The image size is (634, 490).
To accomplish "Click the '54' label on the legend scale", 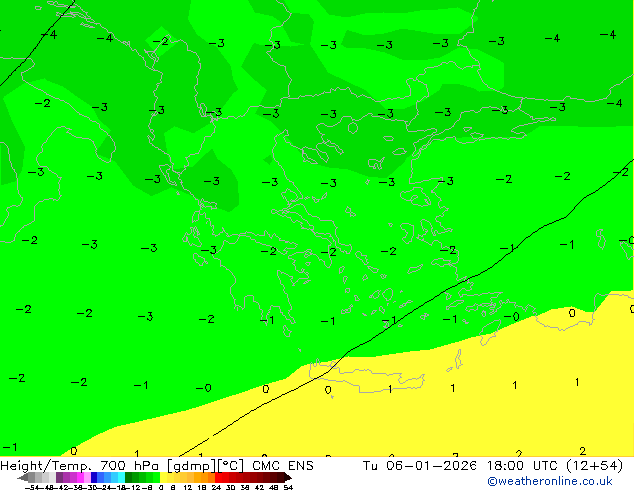I will click(x=288, y=488).
